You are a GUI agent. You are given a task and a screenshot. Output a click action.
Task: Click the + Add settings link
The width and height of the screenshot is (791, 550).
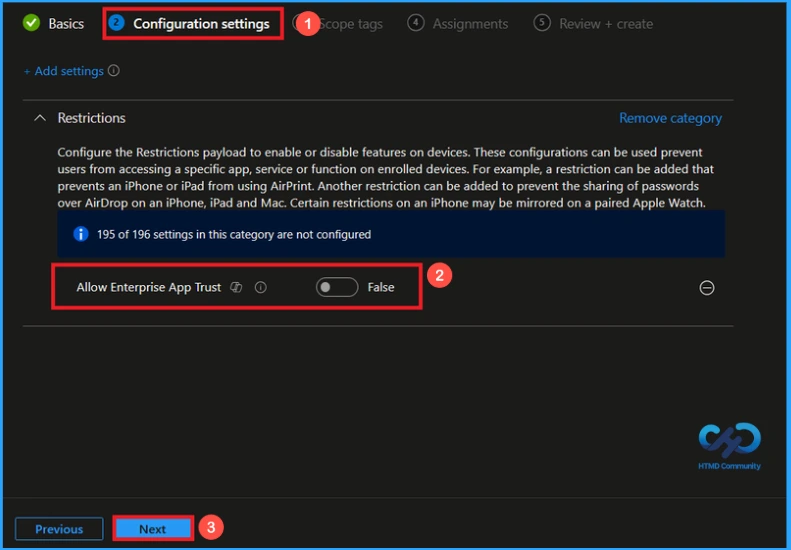click(x=64, y=71)
